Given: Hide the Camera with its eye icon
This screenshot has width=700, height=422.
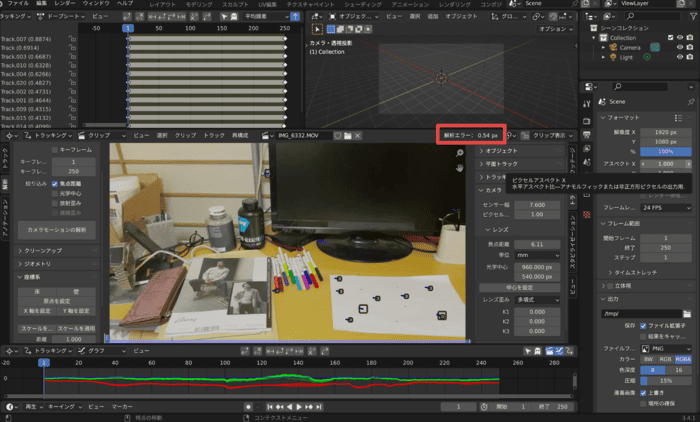Looking at the screenshot, I should point(681,47).
